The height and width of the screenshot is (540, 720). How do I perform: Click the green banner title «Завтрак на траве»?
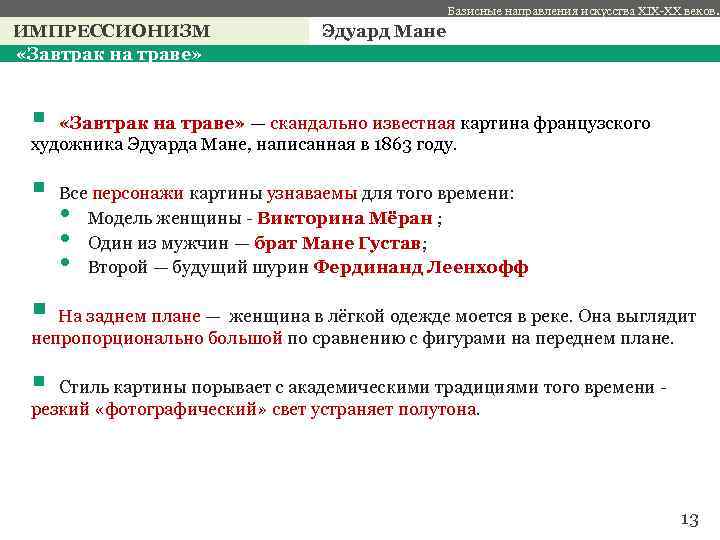click(x=109, y=54)
